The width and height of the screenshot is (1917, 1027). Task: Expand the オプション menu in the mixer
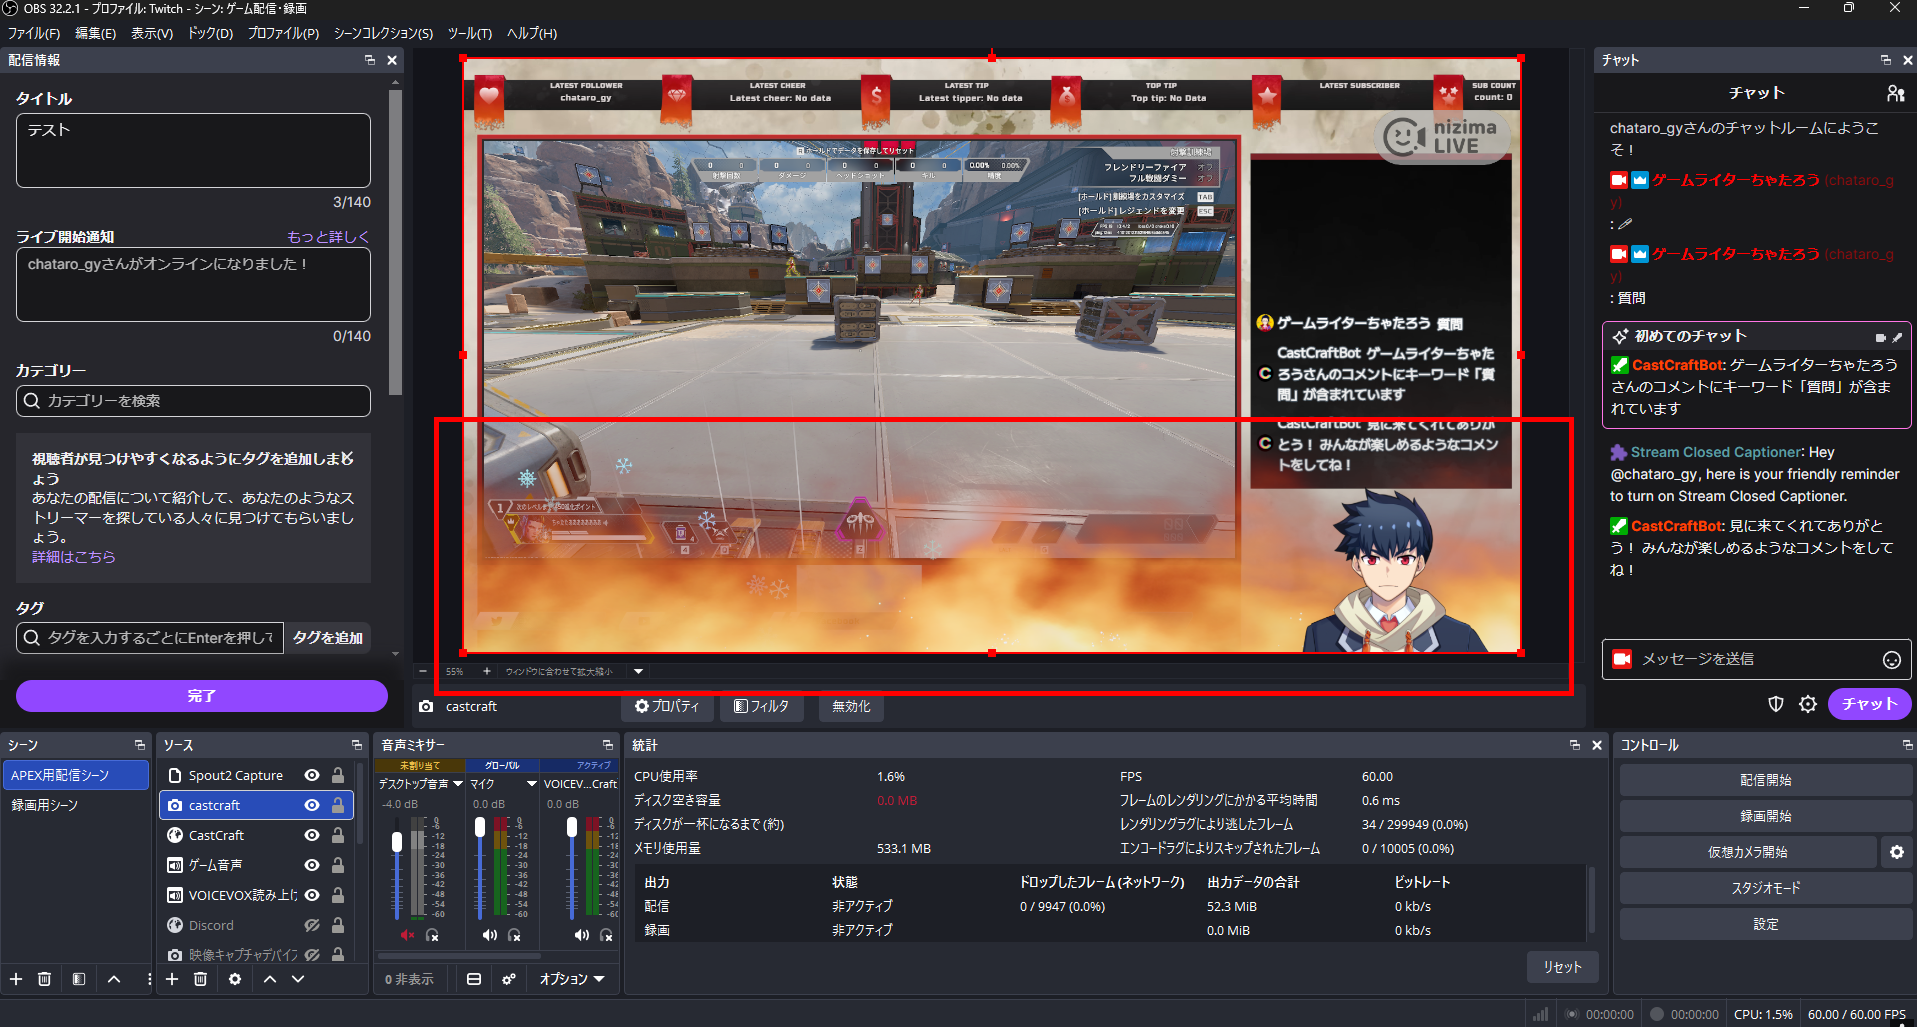[572, 979]
